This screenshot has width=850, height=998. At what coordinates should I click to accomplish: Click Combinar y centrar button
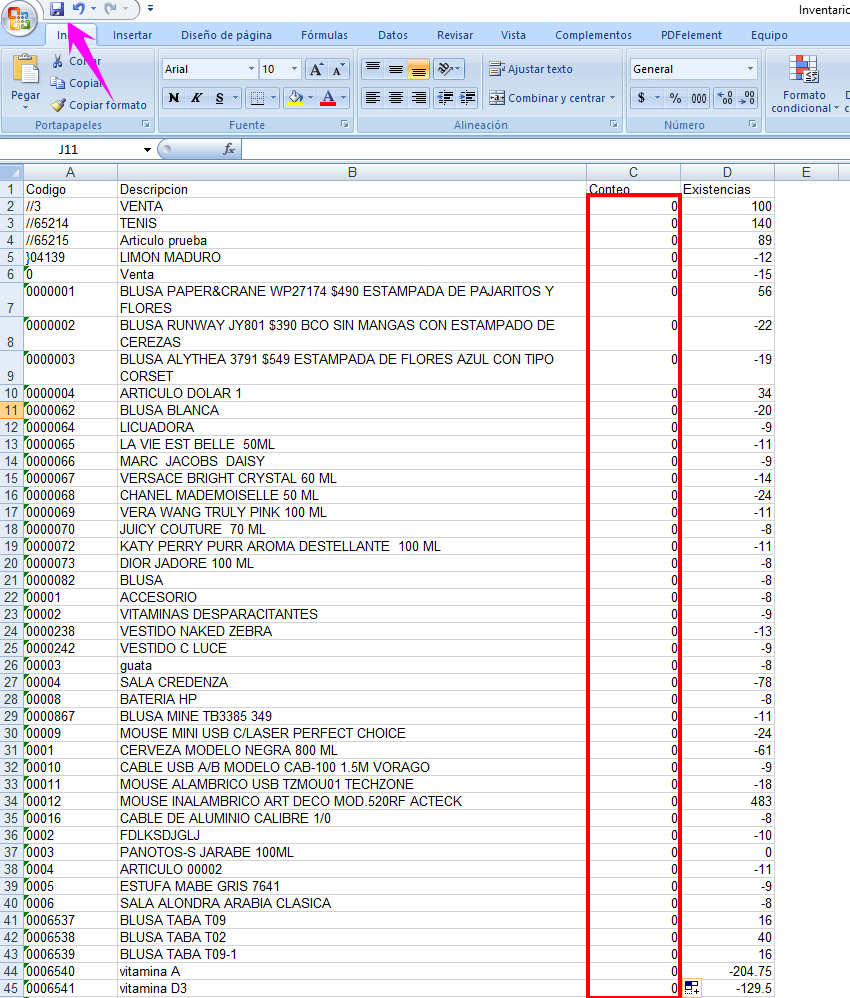click(548, 98)
